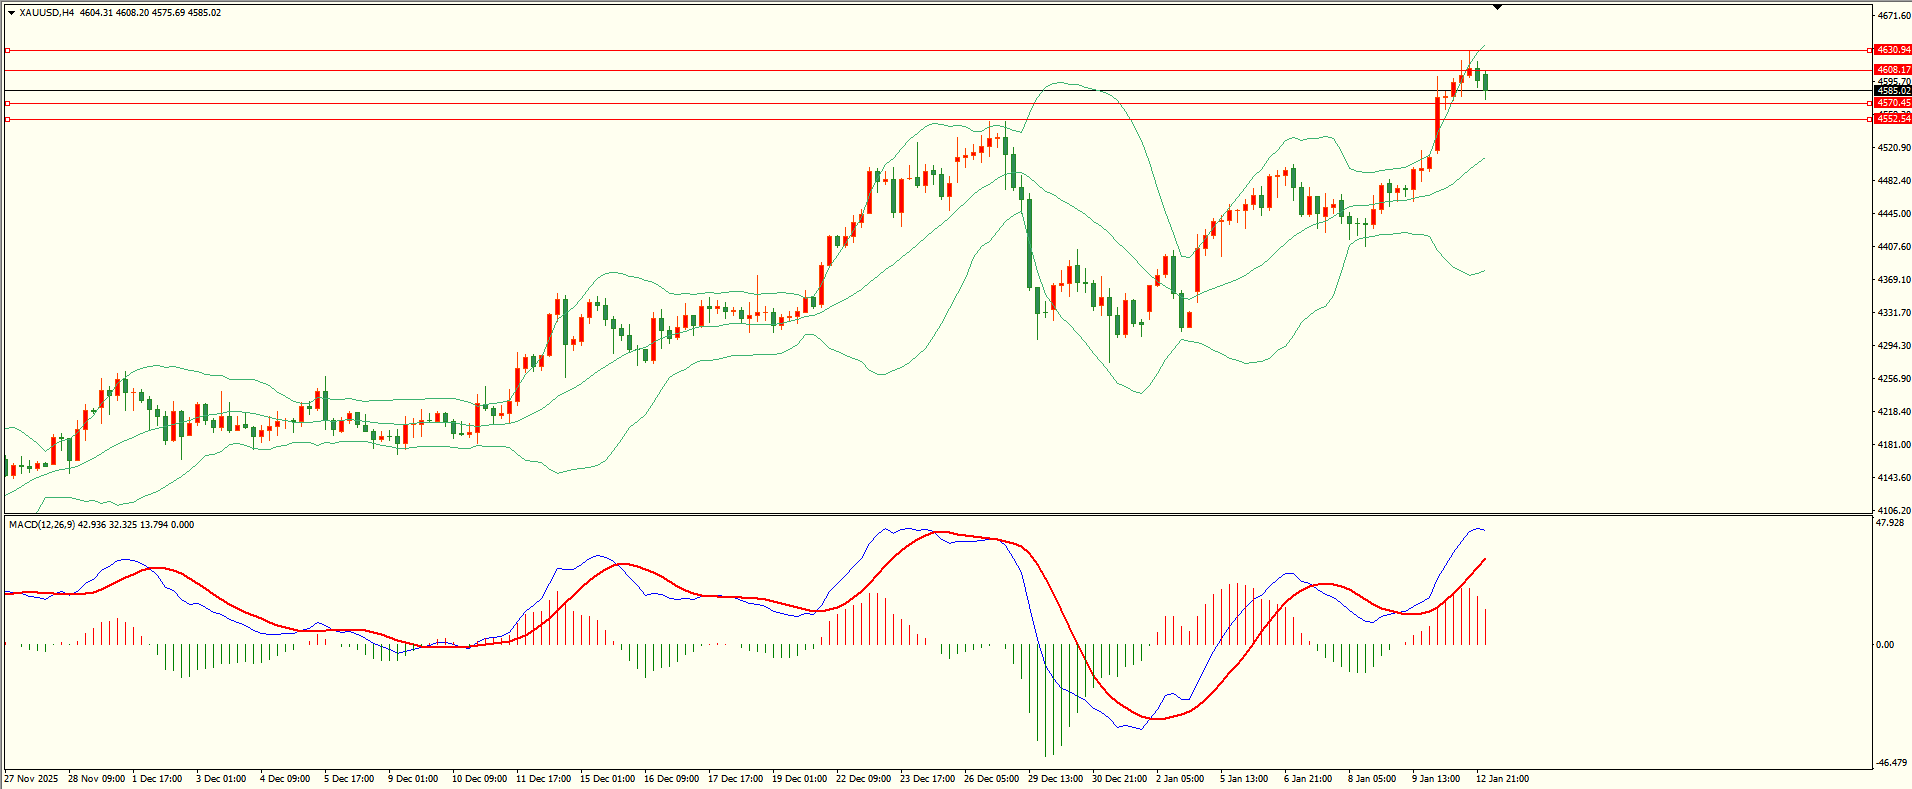The width and height of the screenshot is (1912, 789).
Task: Click the black 4585.02 current price label
Action: 1893,91
